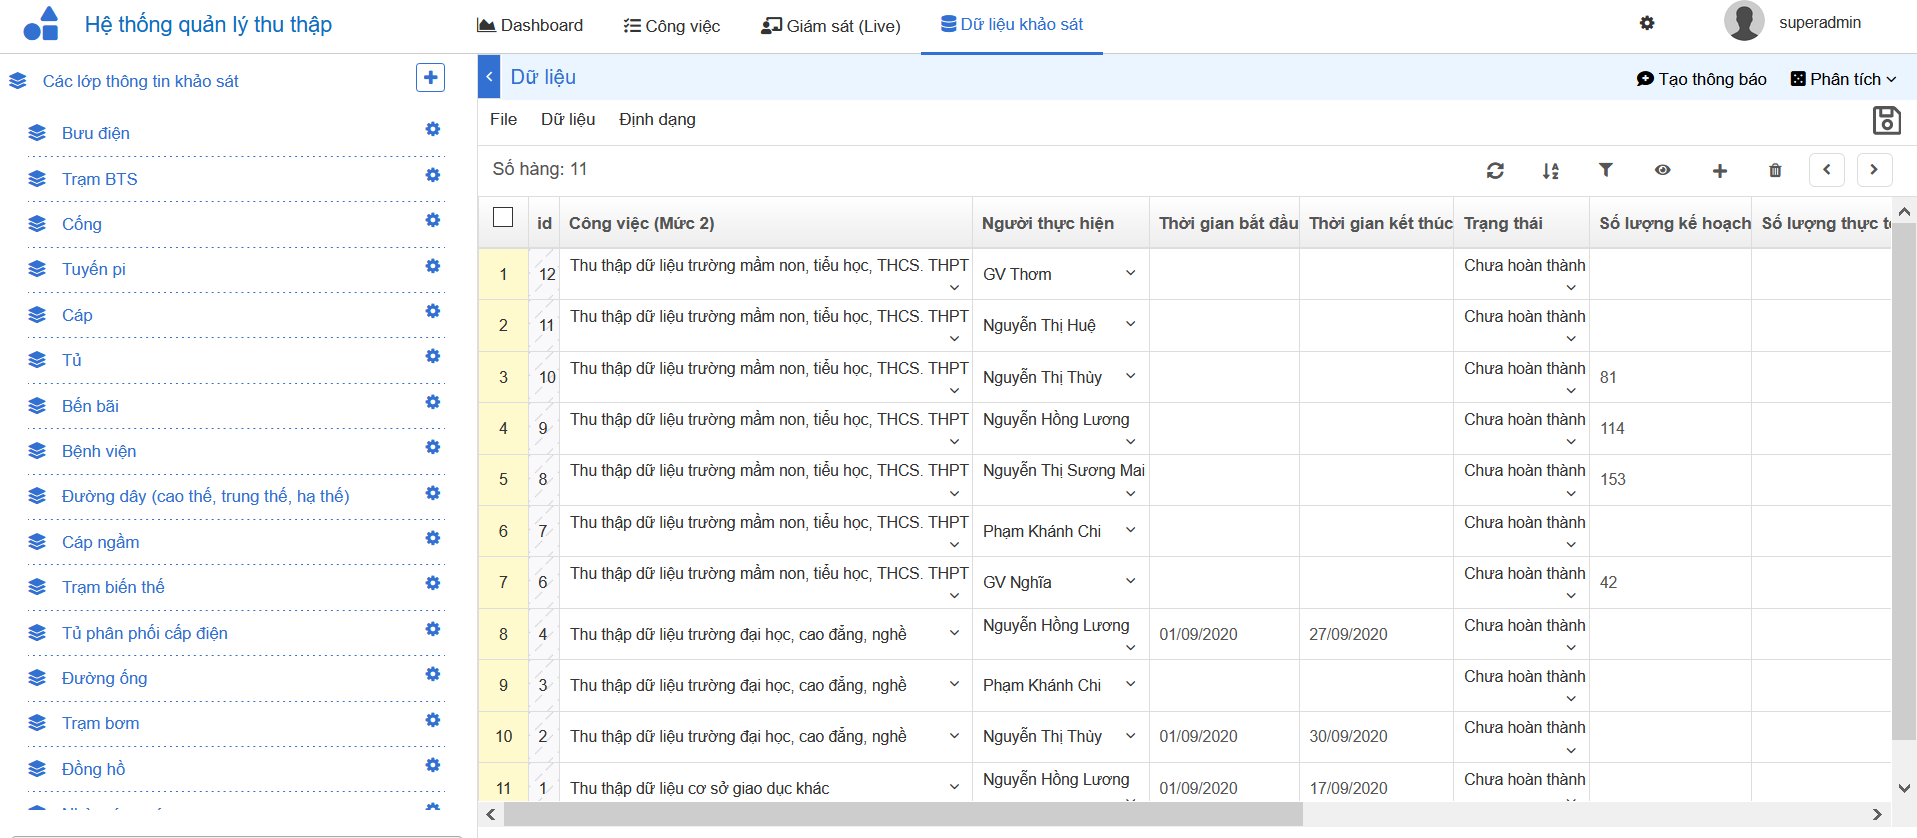Toggle the eye visibility icon in toolbar
The height and width of the screenshot is (838, 1917).
coord(1662,170)
